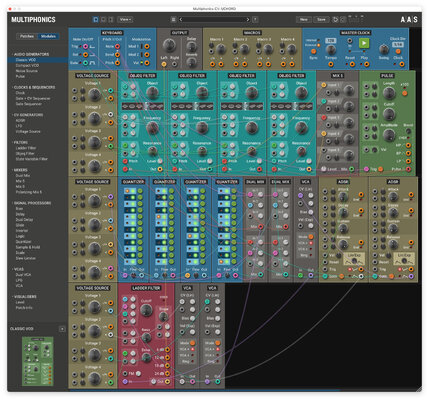Click the Keyboard Gate output jack
The image size is (429, 400).
86,63
